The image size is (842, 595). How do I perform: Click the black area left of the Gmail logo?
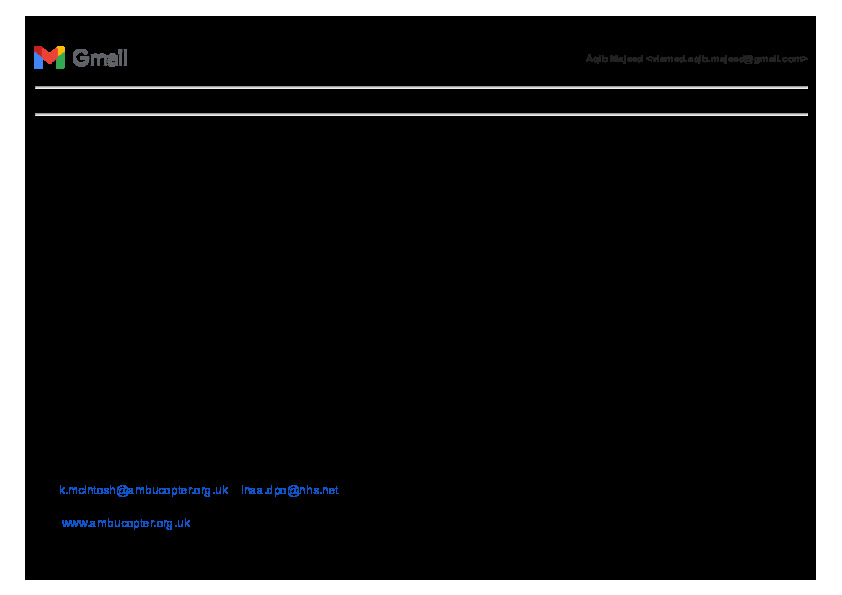(29, 58)
